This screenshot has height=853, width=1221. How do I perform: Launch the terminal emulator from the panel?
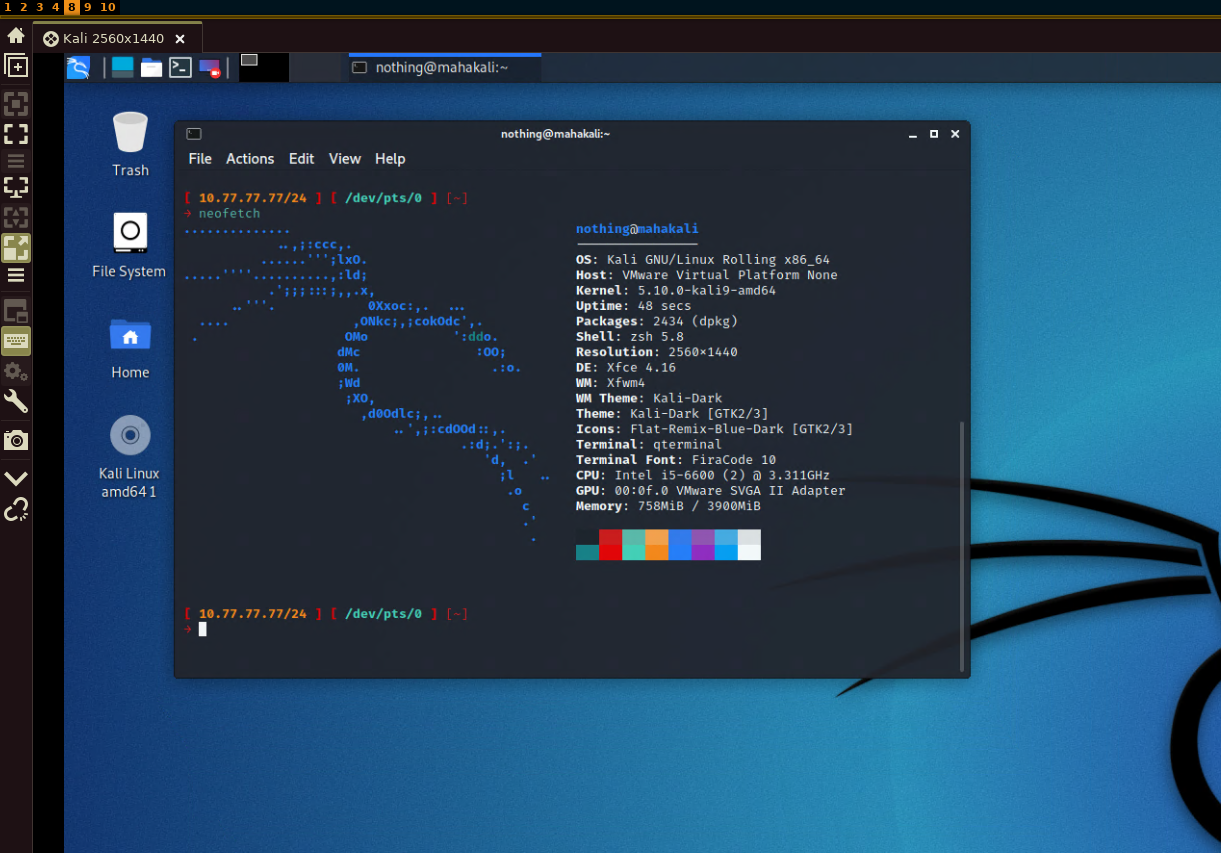click(180, 68)
